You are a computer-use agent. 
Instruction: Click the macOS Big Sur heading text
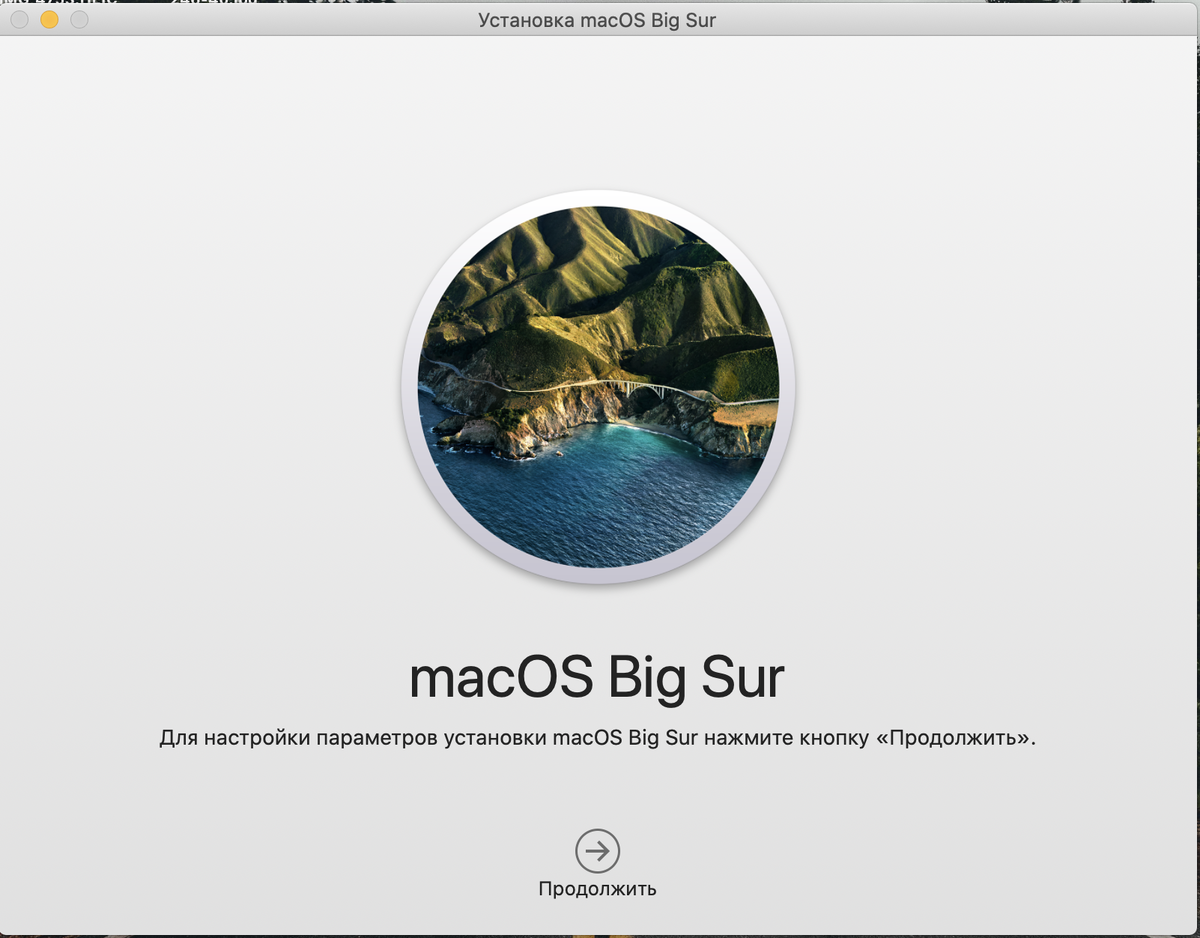(598, 675)
